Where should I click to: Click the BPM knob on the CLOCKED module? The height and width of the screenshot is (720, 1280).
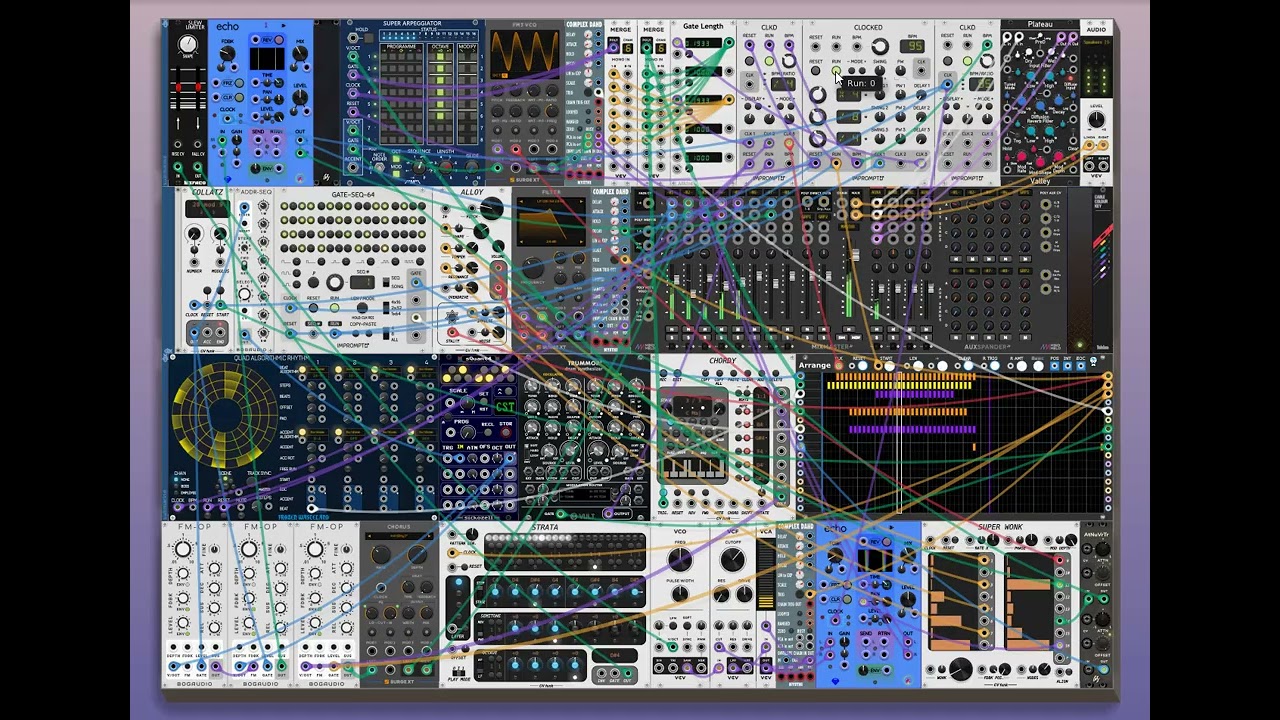pyautogui.click(x=880, y=46)
